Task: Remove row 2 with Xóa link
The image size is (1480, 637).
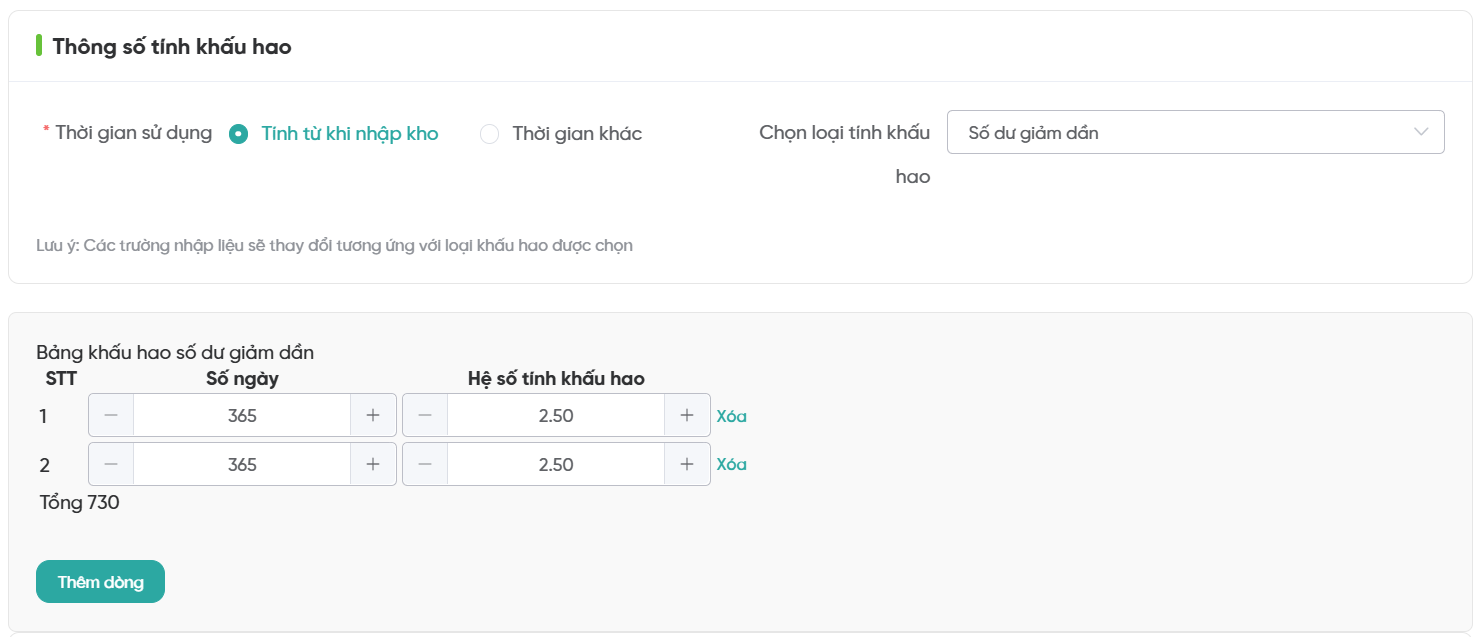Action: [x=731, y=464]
